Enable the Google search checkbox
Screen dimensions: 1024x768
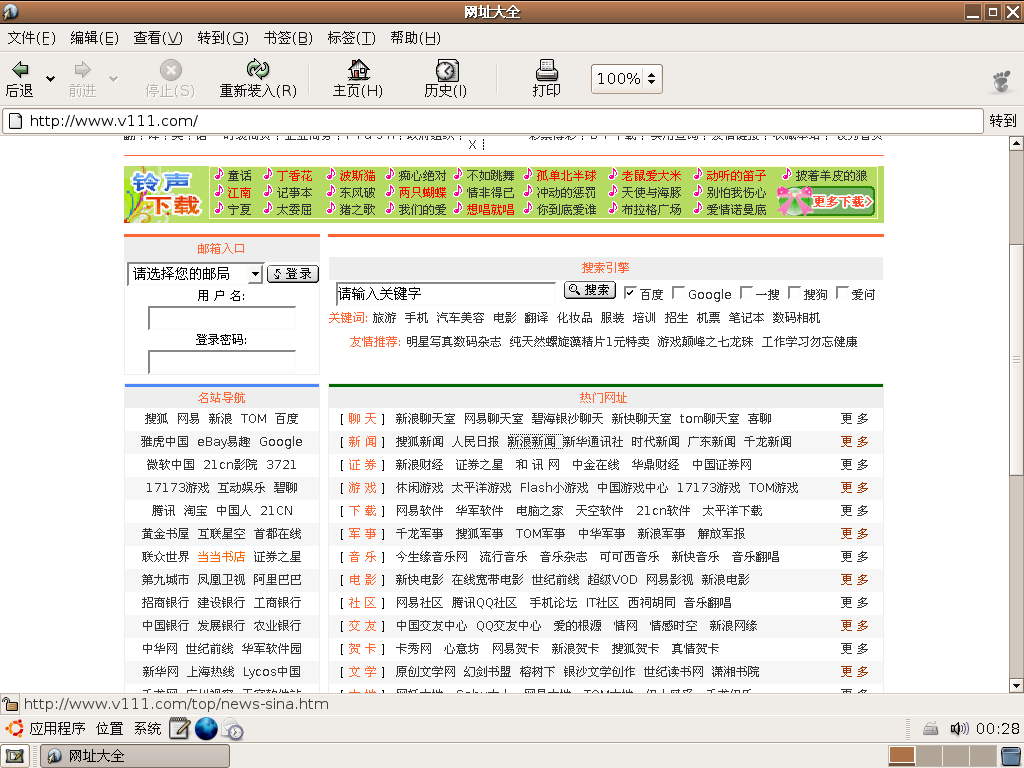(679, 293)
